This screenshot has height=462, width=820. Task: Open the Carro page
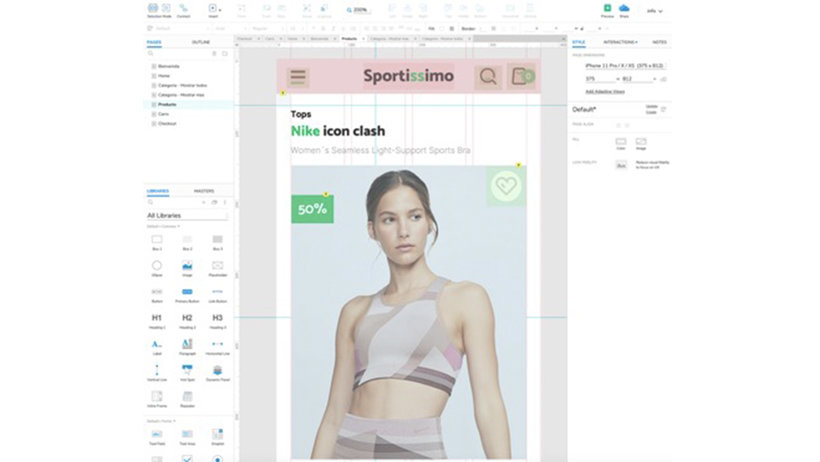(x=163, y=114)
